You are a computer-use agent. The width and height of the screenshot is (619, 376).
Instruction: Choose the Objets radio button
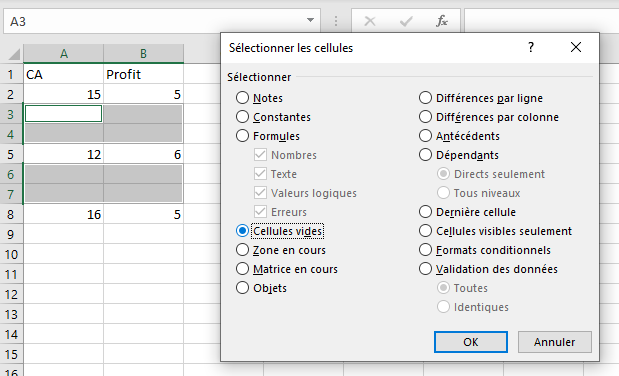coord(242,288)
